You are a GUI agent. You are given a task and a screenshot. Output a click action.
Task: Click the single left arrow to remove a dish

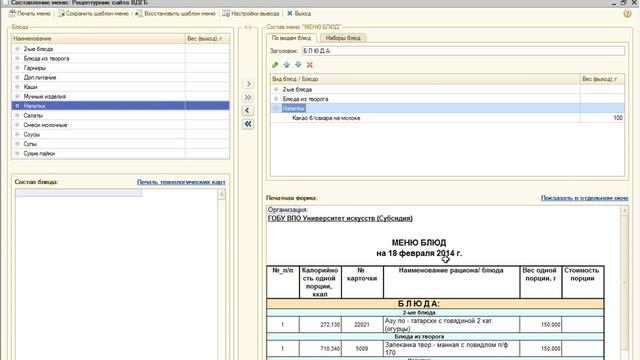pos(248,111)
